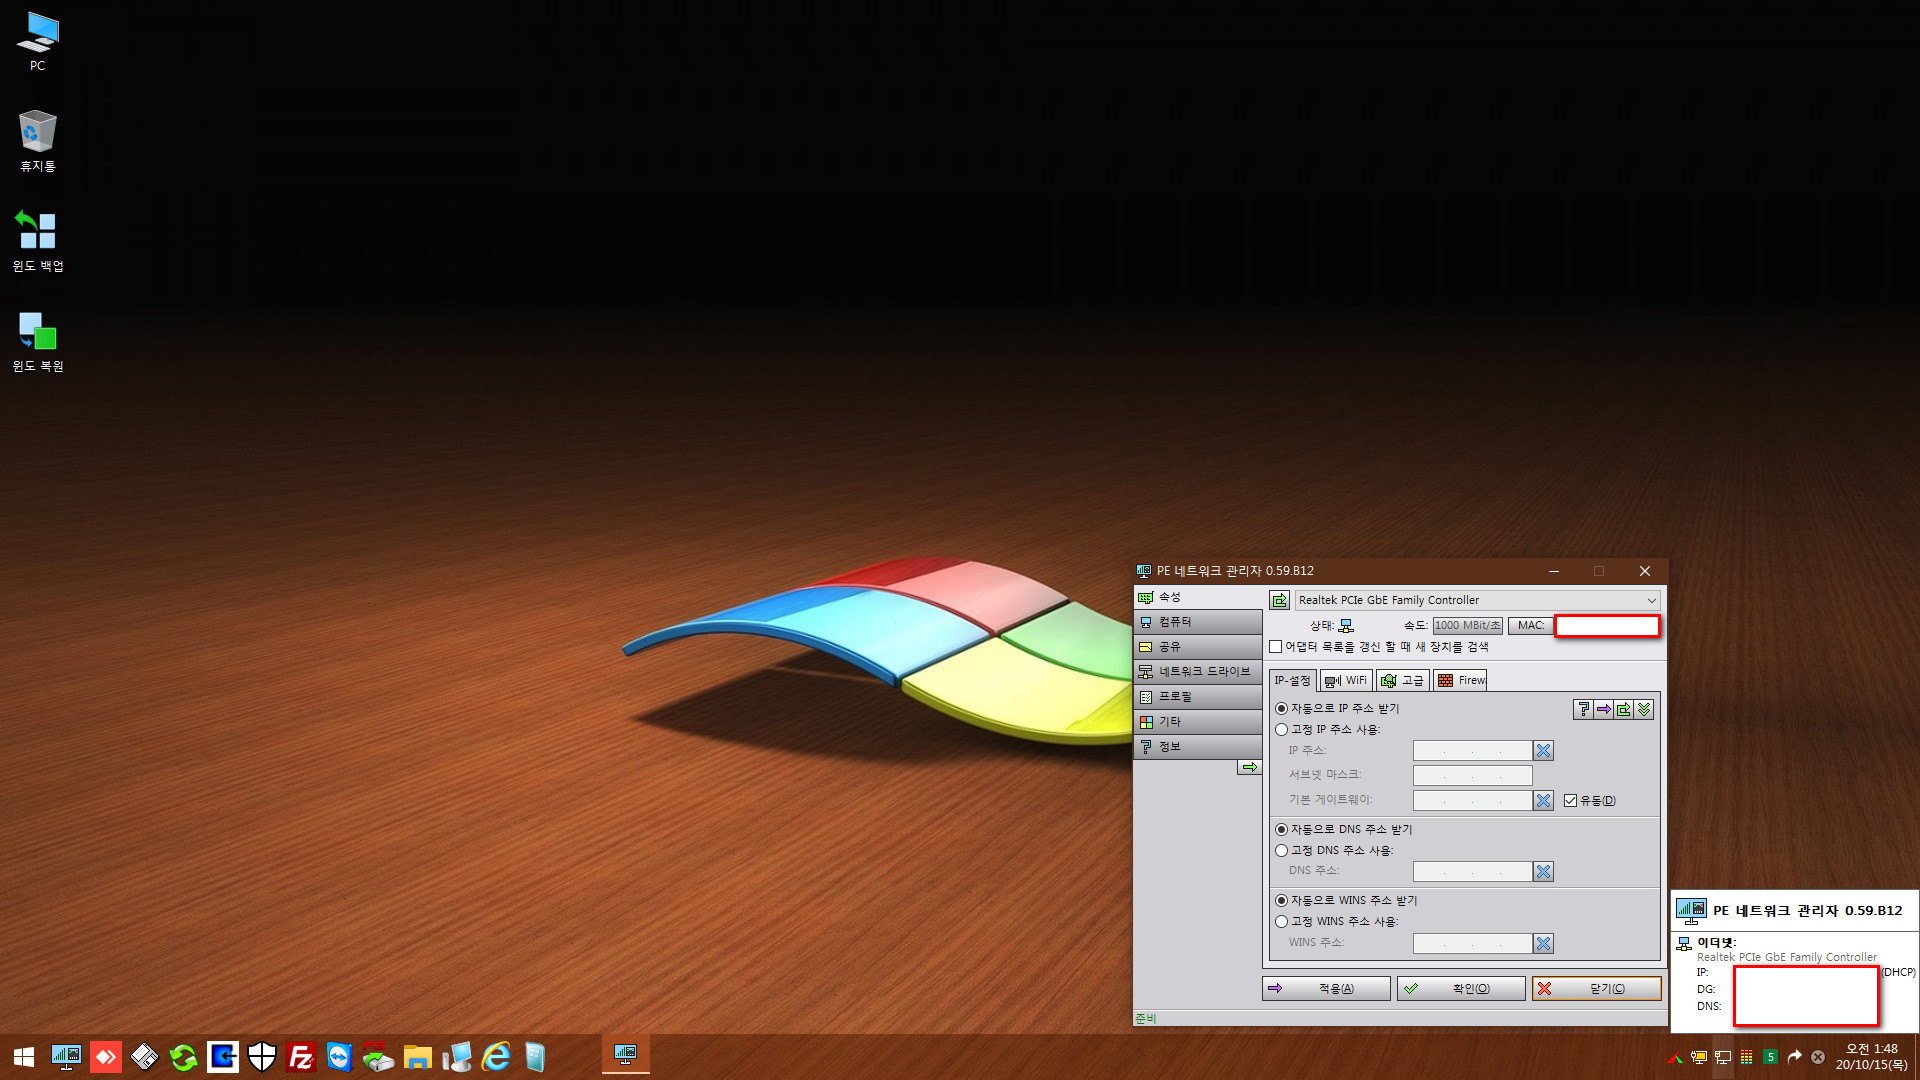Image resolution: width=1920 pixels, height=1080 pixels.
Task: Click the 서브넷 마스크 input field
Action: click(1472, 775)
